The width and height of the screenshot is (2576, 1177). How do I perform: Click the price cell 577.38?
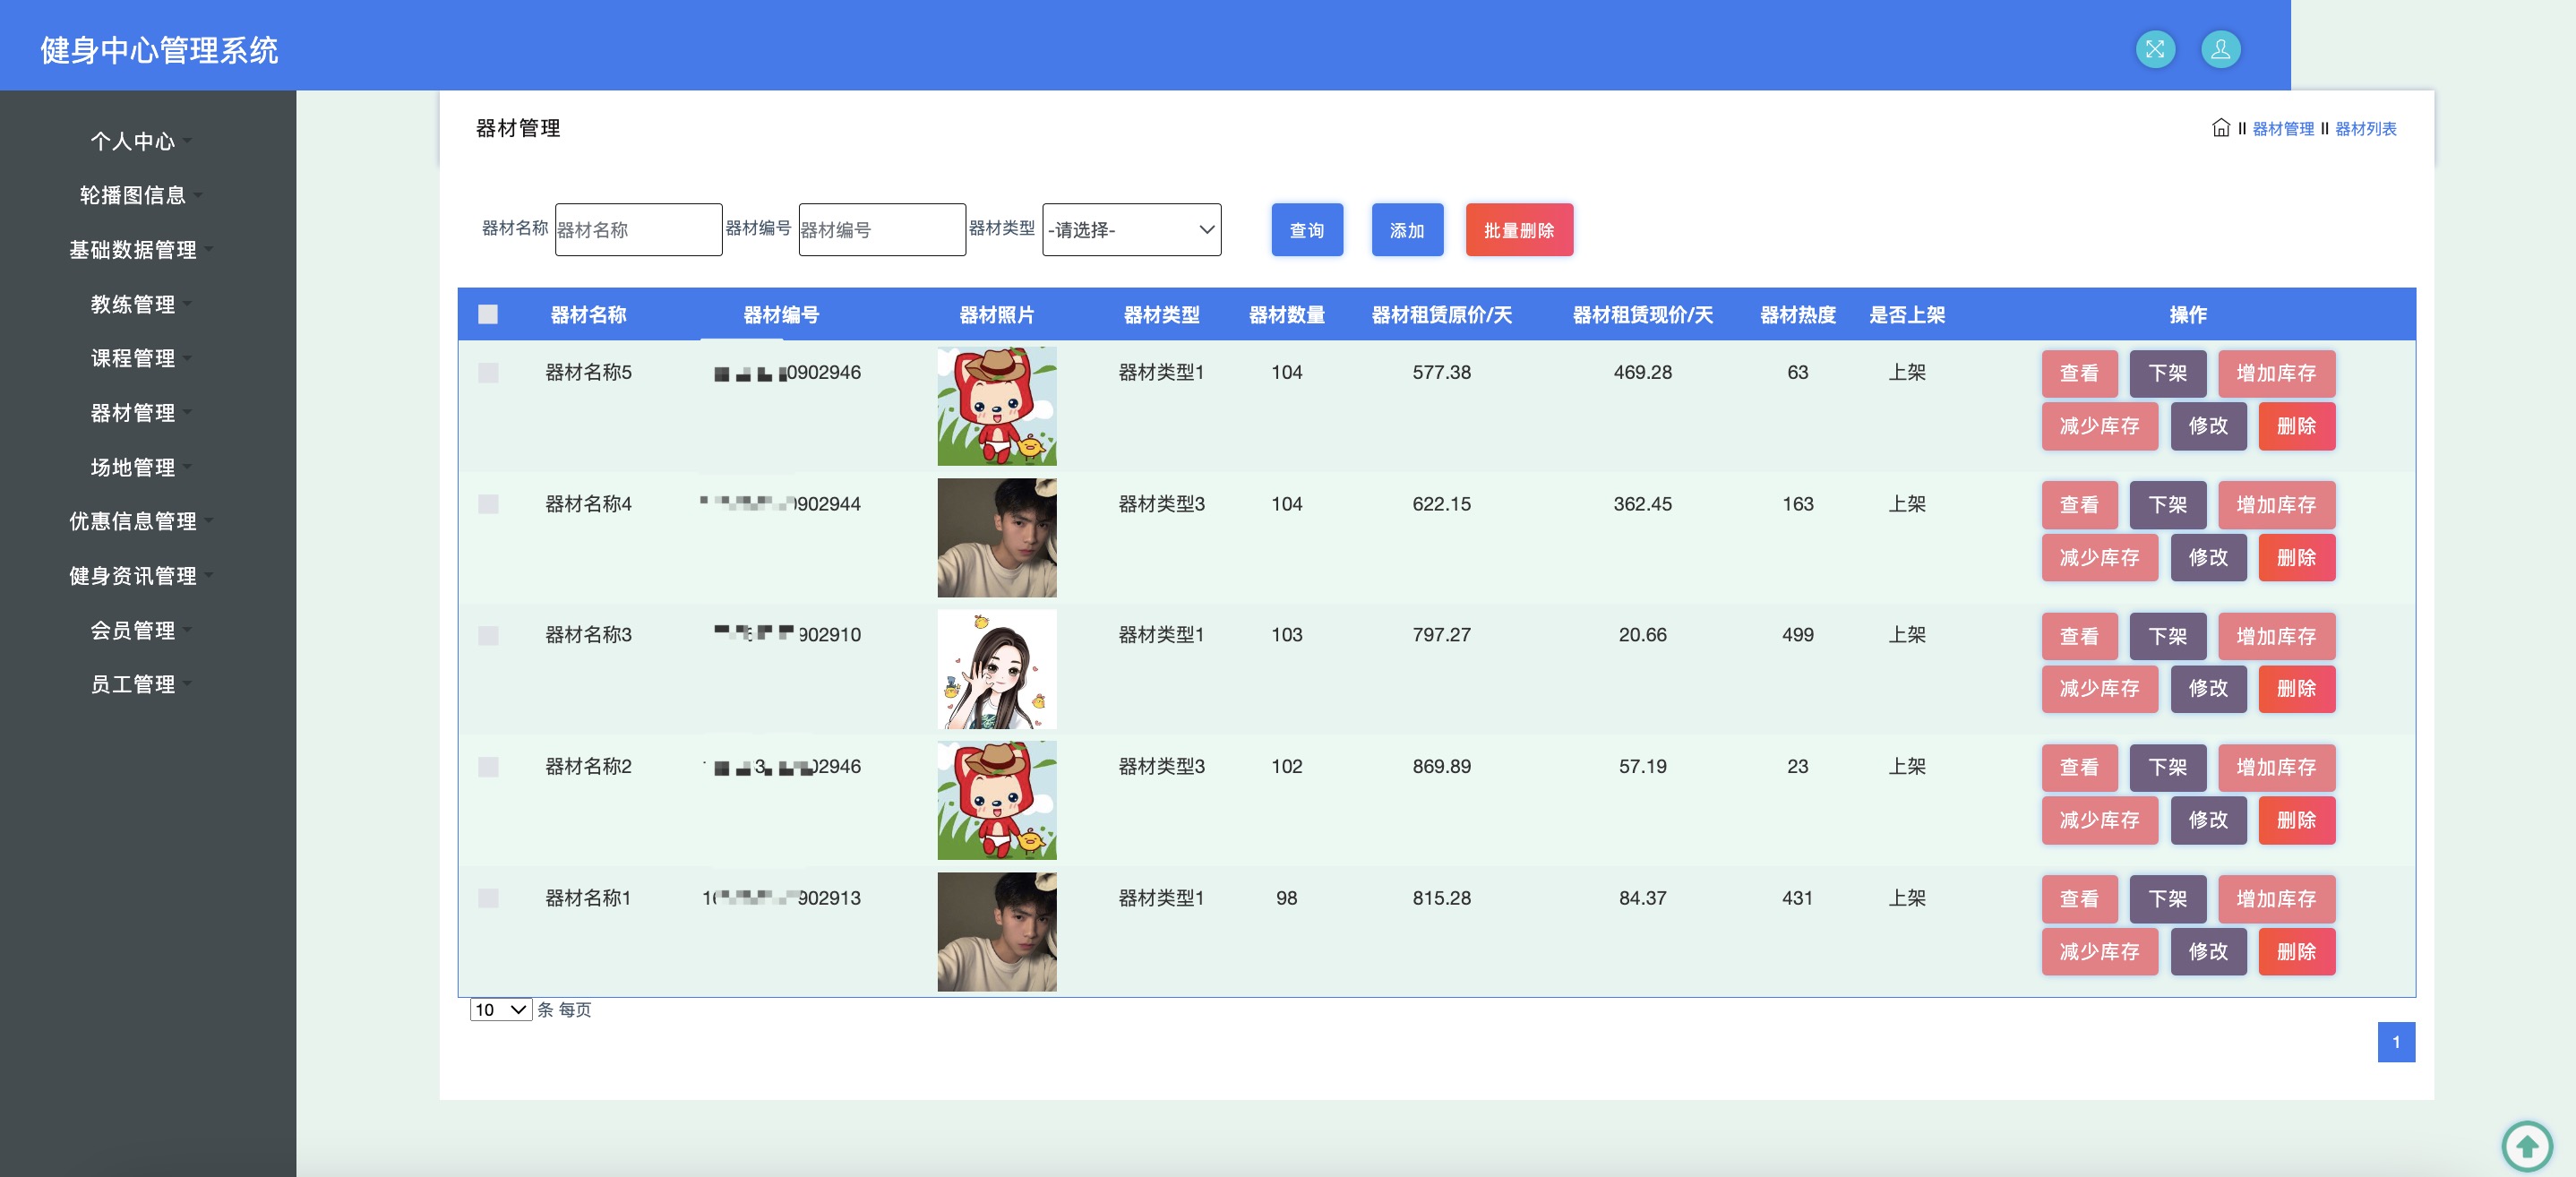(x=1441, y=372)
